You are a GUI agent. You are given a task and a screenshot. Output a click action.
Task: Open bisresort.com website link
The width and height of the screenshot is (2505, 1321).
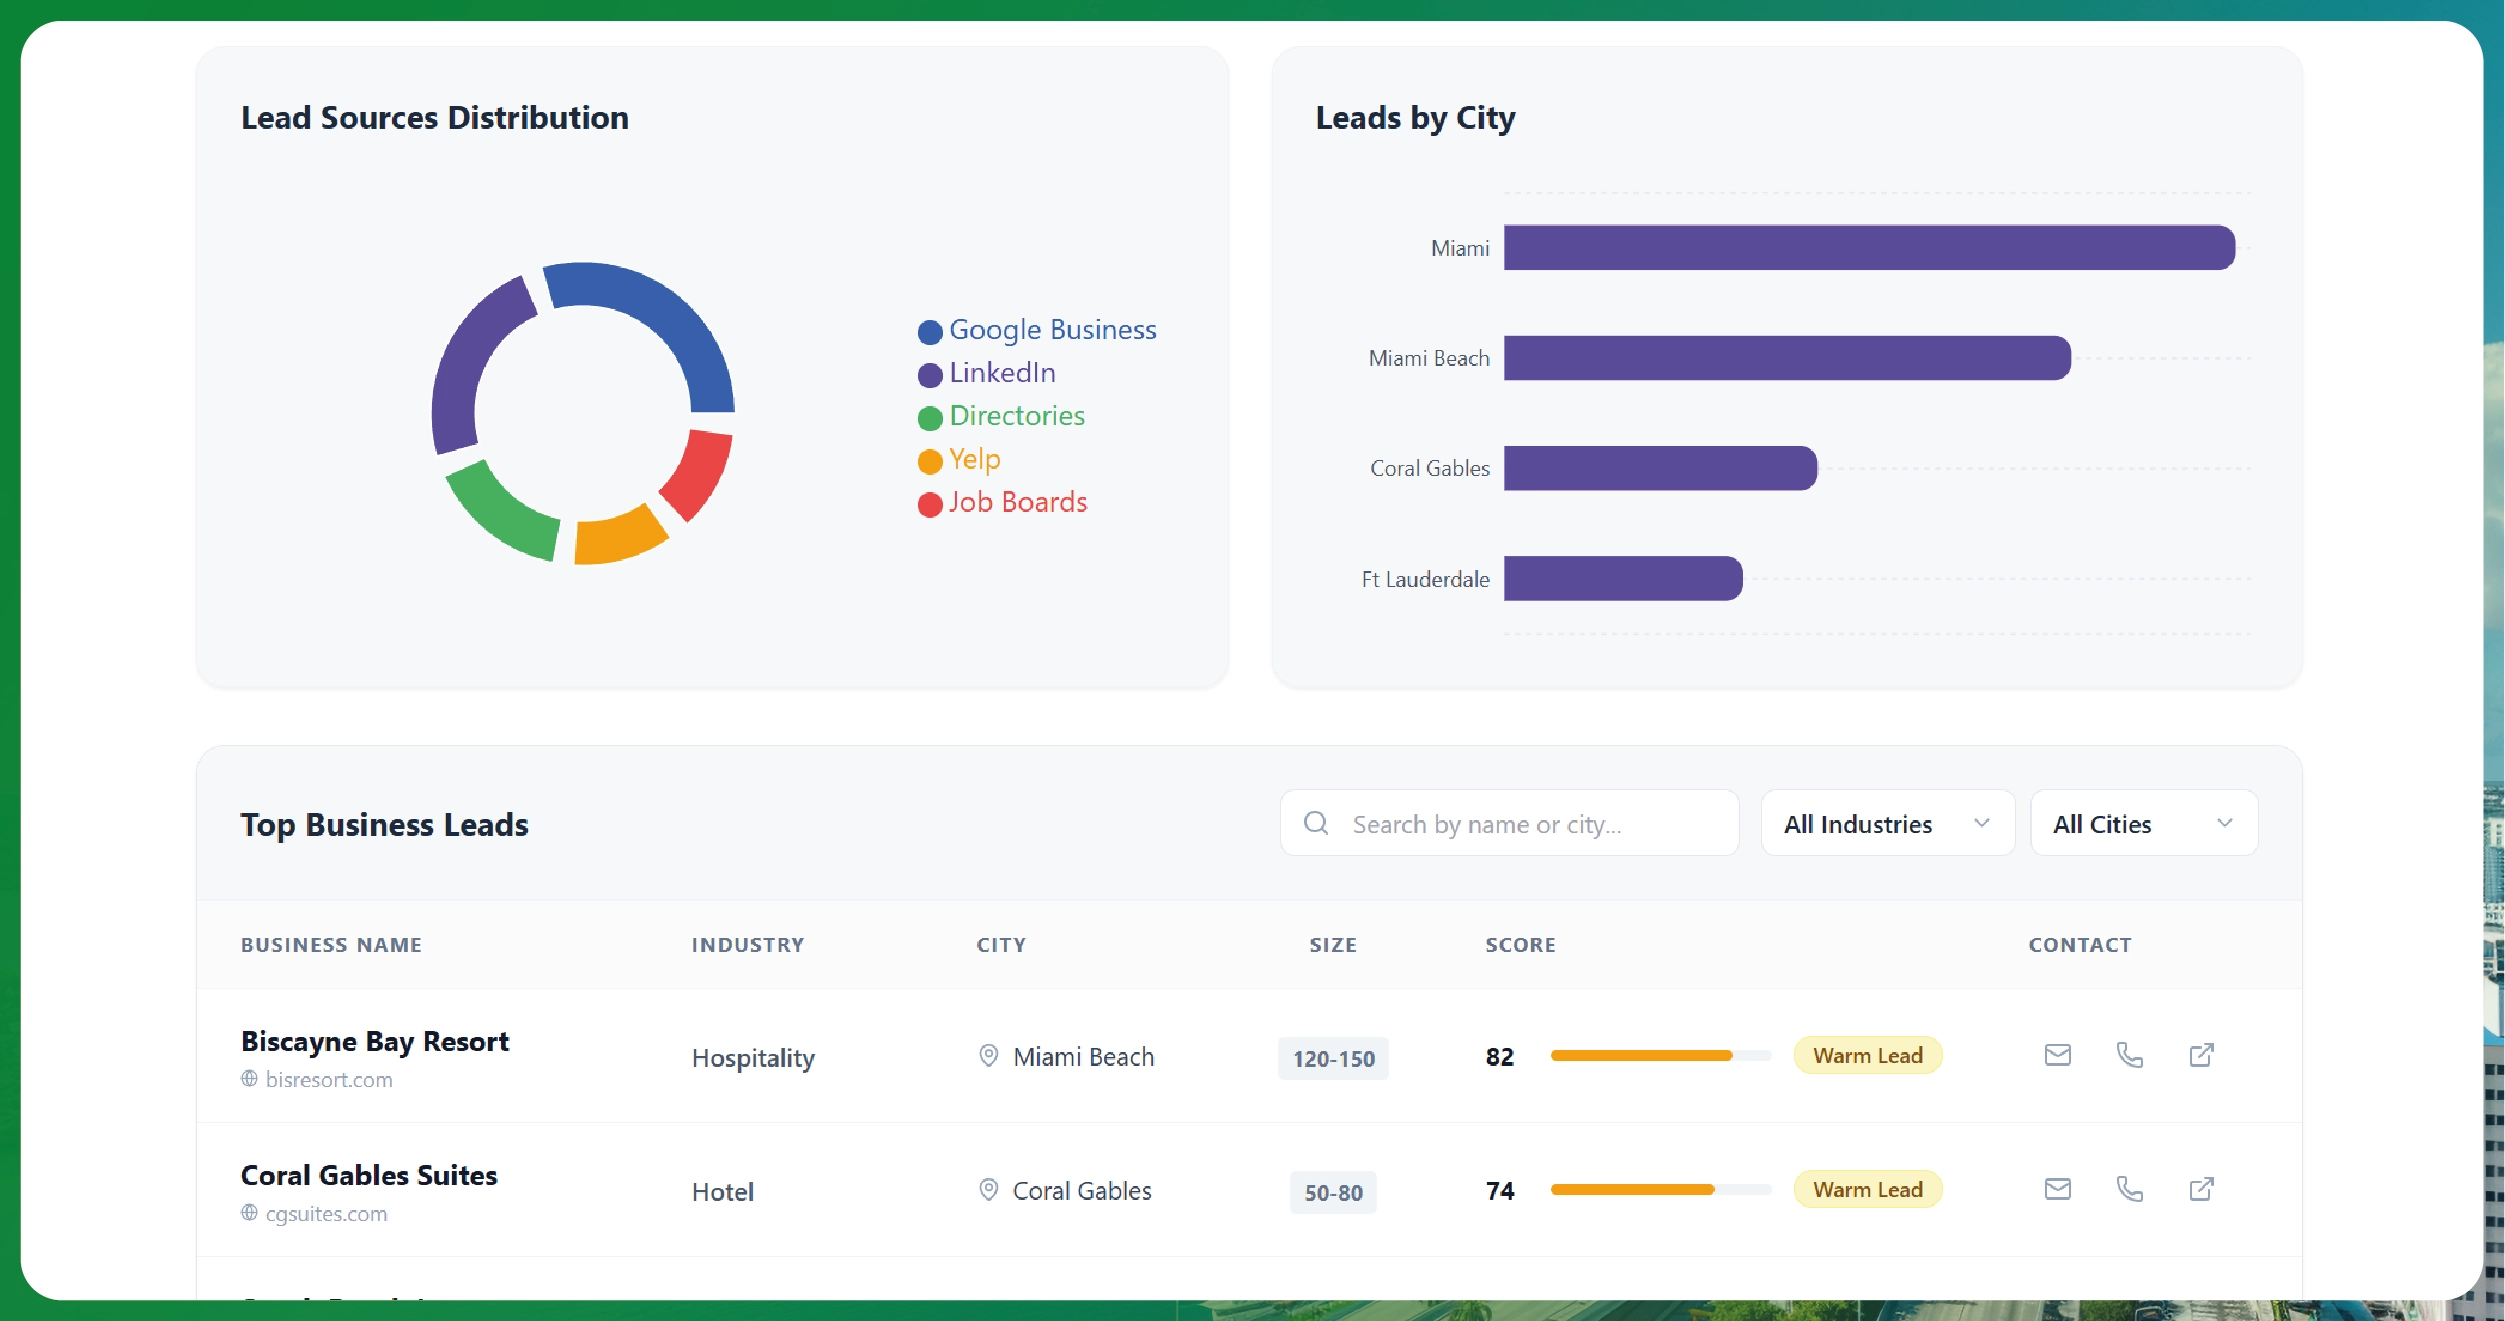[x=328, y=1080]
